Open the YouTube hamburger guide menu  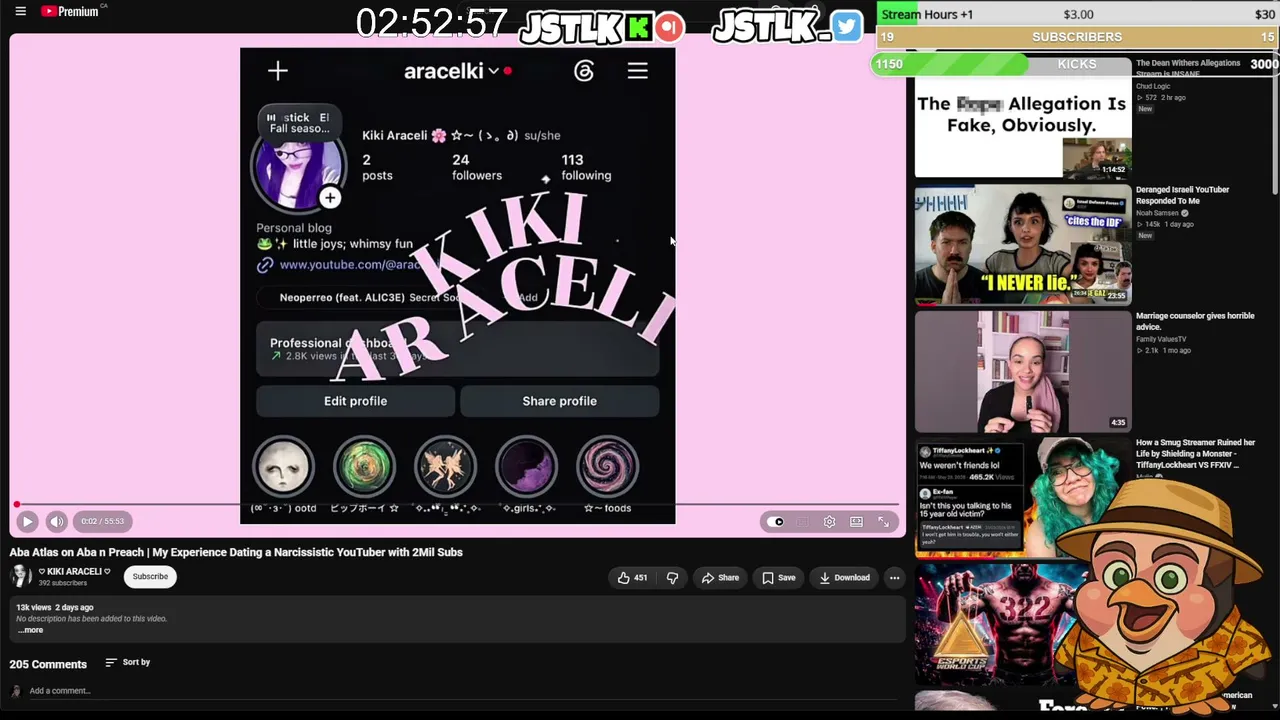20,12
